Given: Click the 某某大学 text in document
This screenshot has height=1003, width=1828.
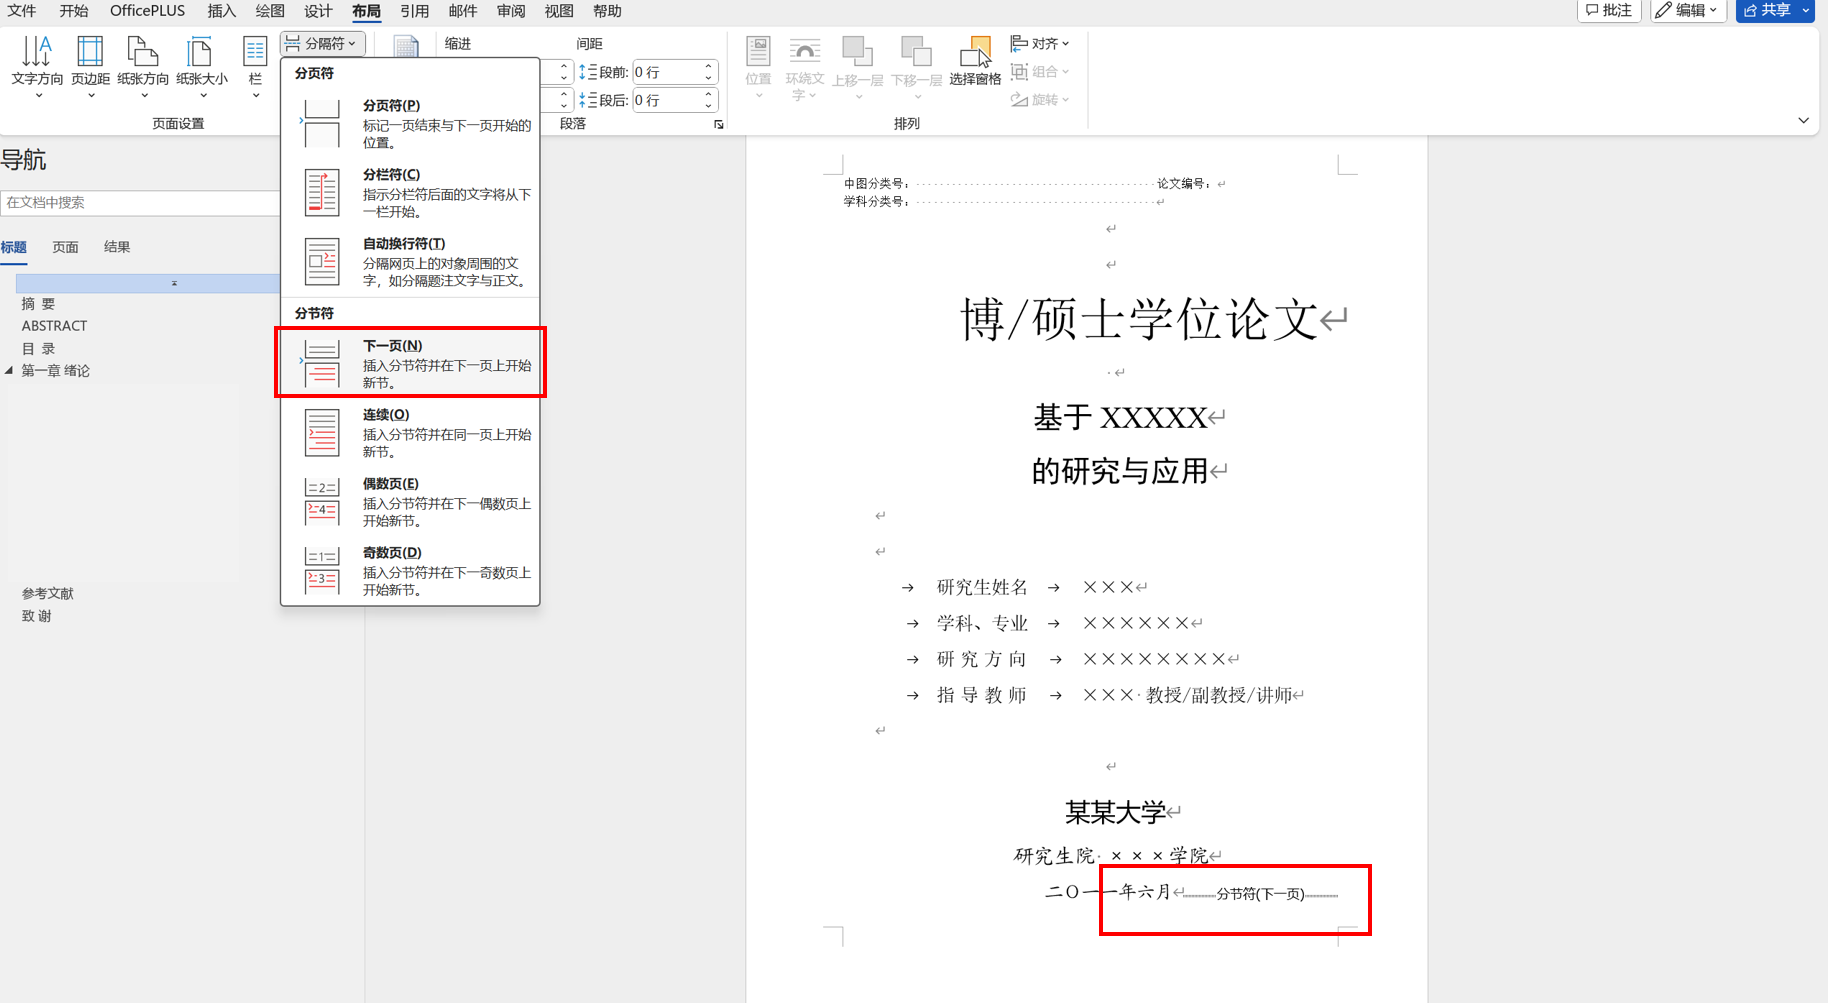Looking at the screenshot, I should coord(1115,812).
